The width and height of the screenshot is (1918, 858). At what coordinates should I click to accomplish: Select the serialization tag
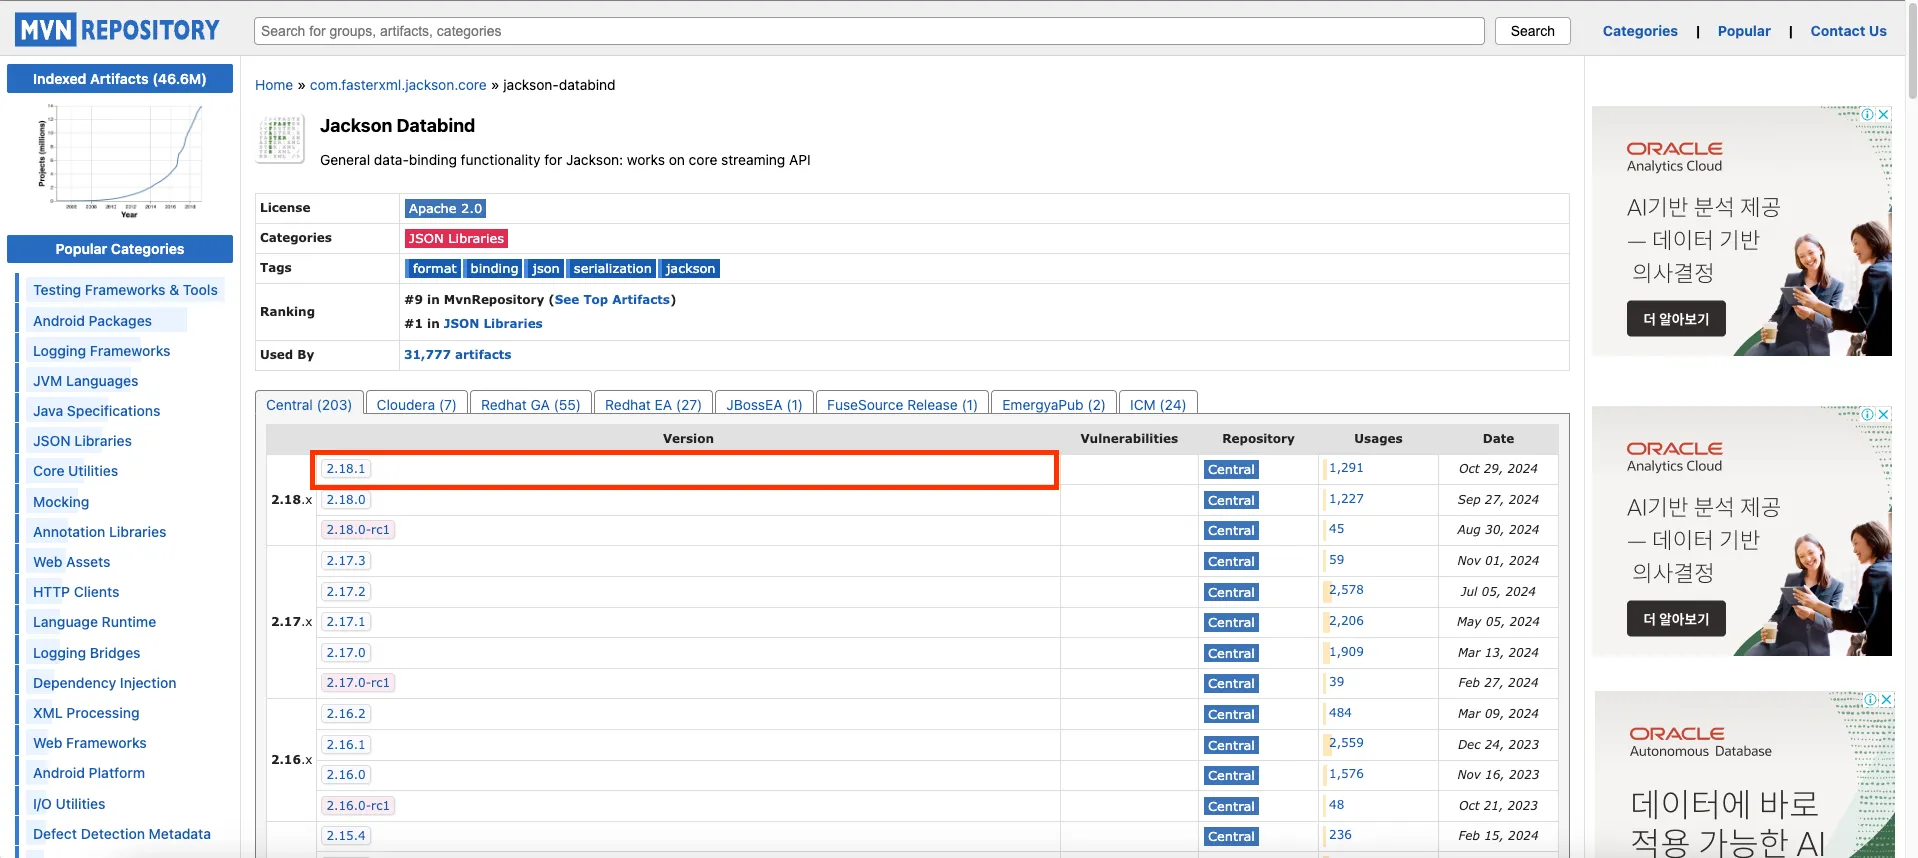pos(612,268)
